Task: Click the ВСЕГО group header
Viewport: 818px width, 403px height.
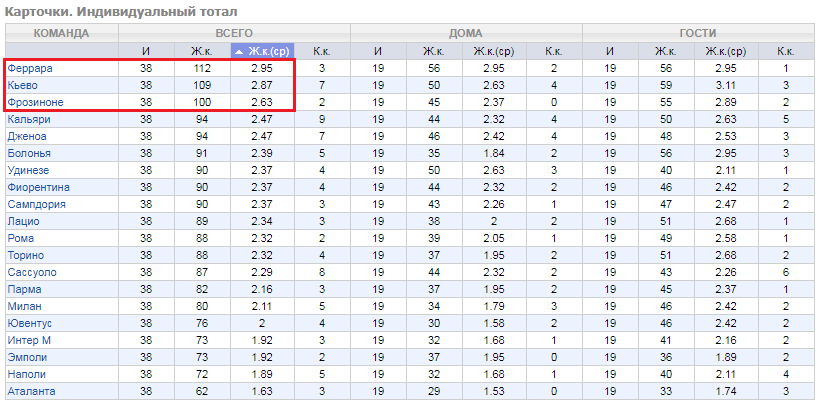Action: (x=234, y=33)
